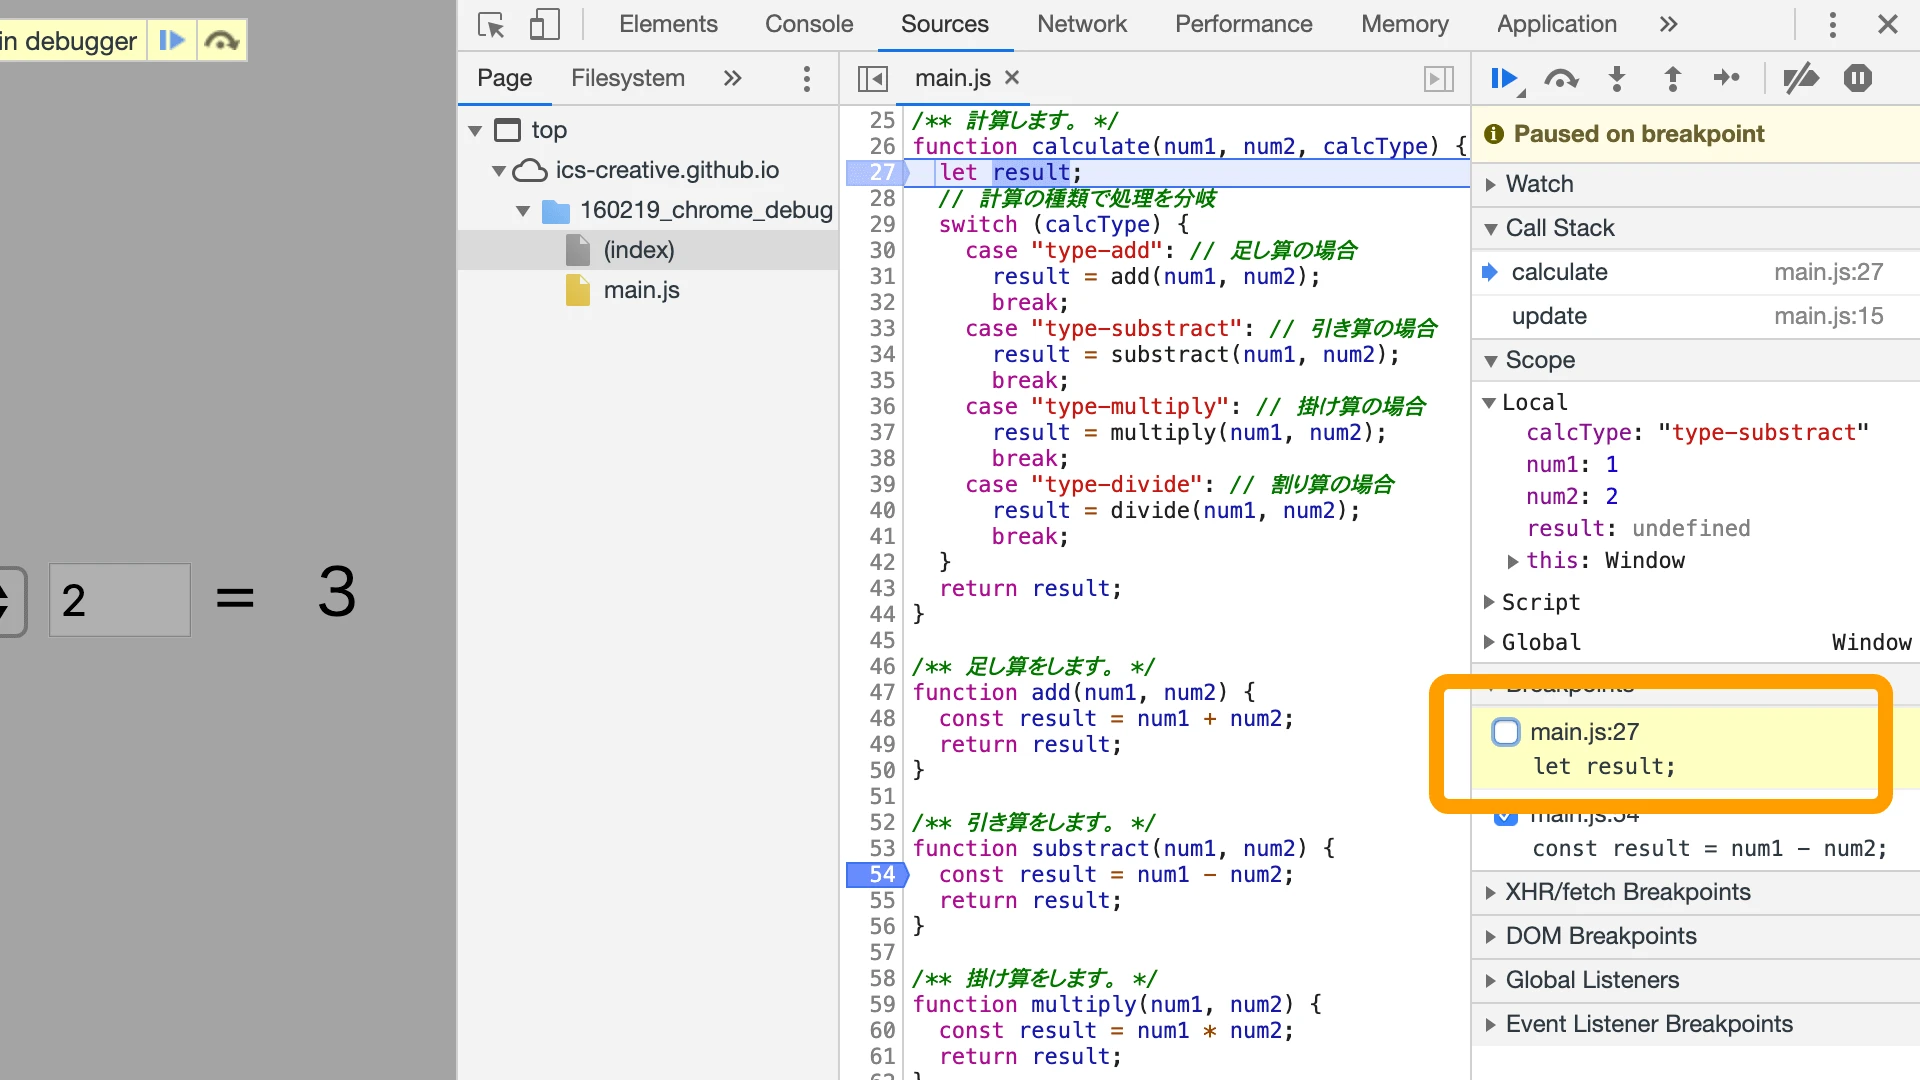Select the Page navigator tab
Screen dimensions: 1920x1080
point(504,78)
